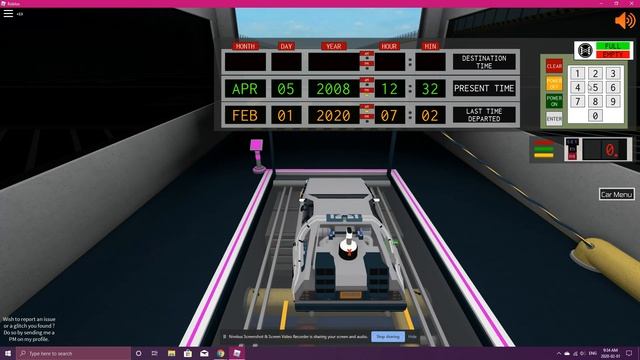Open the Roblox hamburger menu

tap(8, 13)
